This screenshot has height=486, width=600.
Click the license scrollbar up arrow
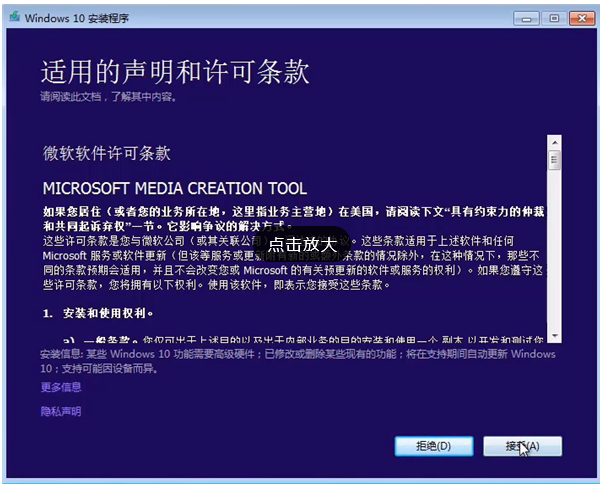554,141
